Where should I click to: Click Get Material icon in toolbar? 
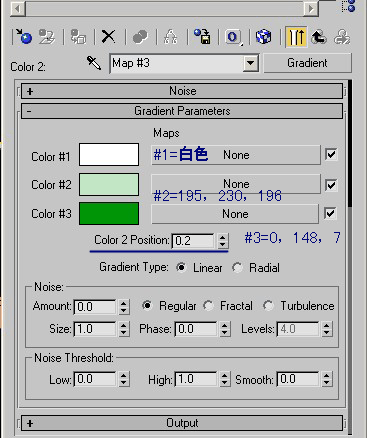pyautogui.click(x=24, y=36)
